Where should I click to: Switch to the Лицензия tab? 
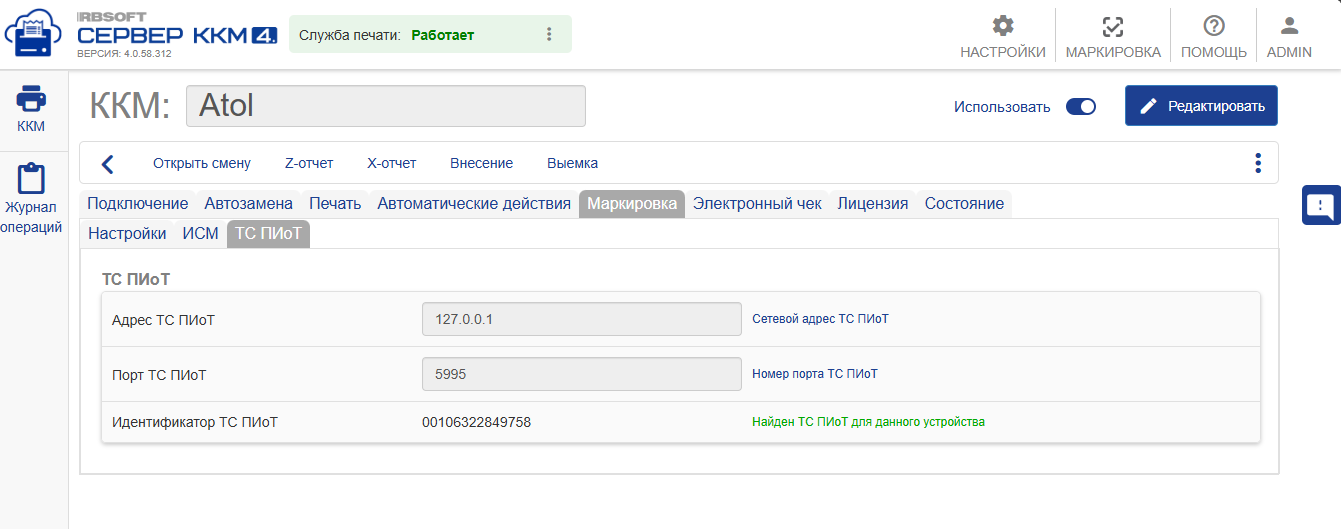tap(872, 204)
